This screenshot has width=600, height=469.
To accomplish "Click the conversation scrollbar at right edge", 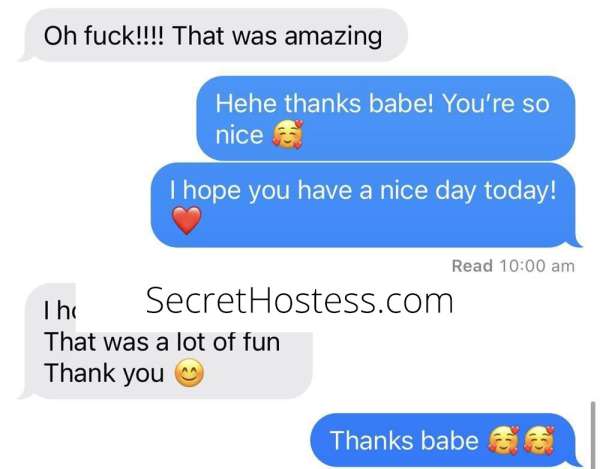I will pos(592,435).
